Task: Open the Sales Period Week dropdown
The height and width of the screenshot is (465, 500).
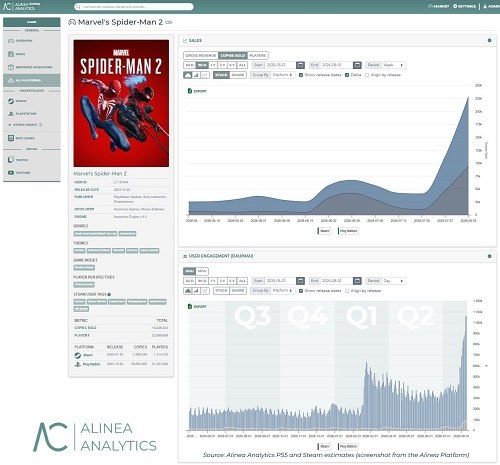Action: [393, 65]
